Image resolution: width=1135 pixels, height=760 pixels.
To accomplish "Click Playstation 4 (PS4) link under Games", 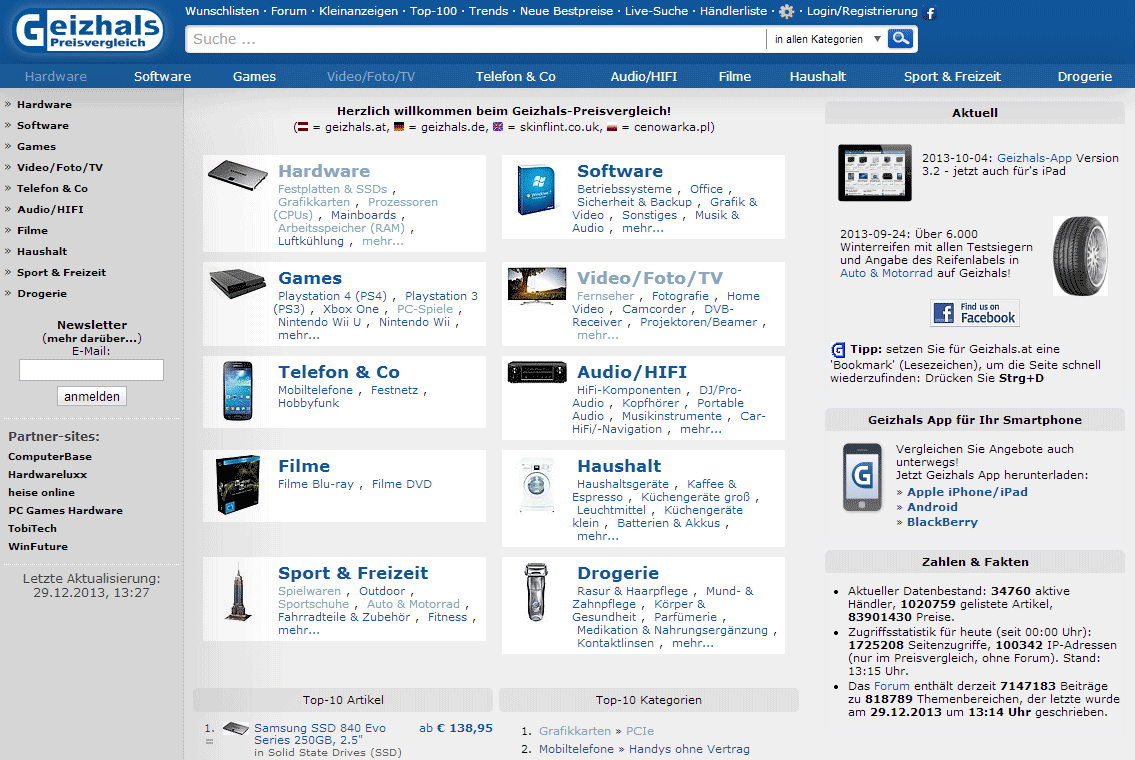I will [x=332, y=296].
